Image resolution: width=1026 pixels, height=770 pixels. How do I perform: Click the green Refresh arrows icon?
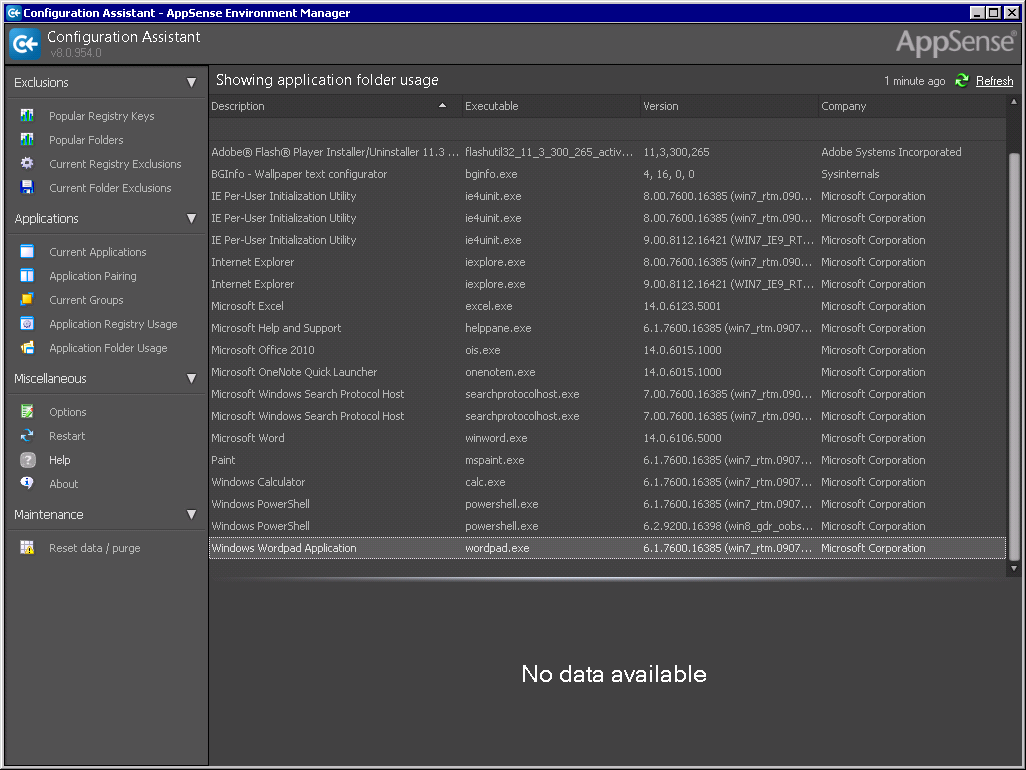[962, 80]
